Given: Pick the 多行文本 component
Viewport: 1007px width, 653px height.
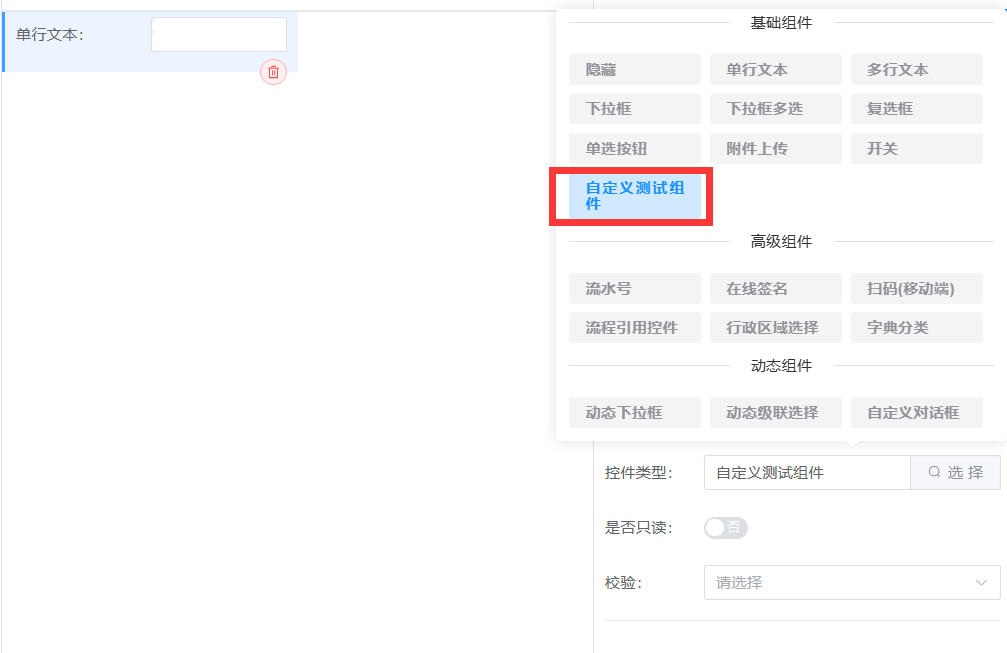Looking at the screenshot, I should [916, 69].
